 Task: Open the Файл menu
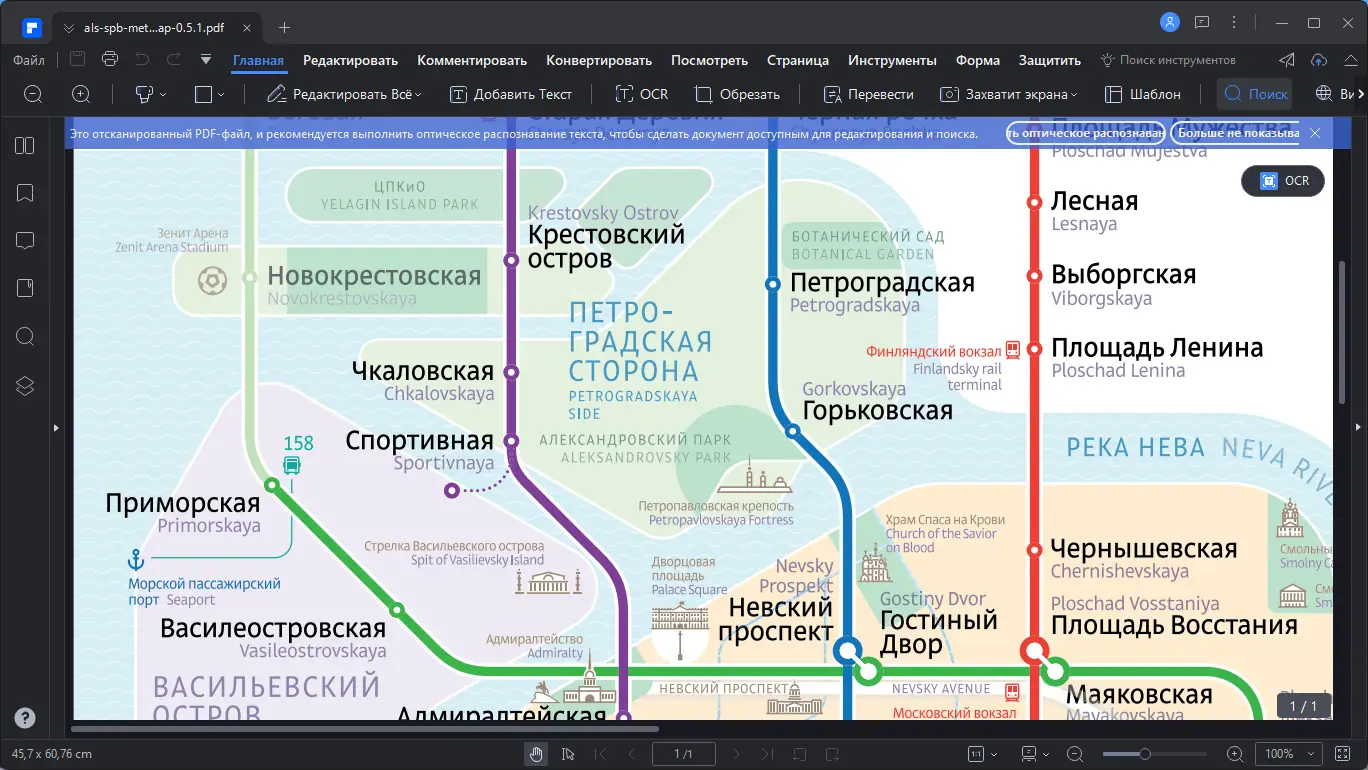[29, 60]
